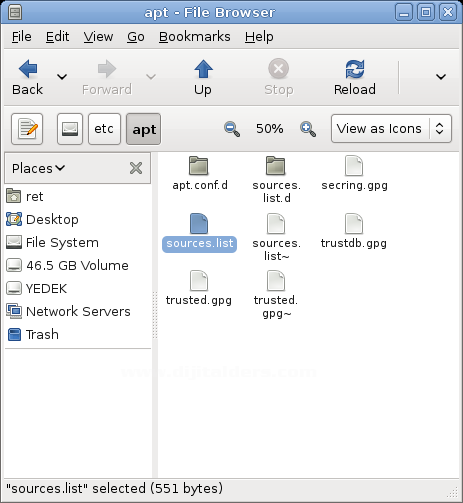
Task: Expand the Back history dropdown arrow
Action: tap(62, 77)
